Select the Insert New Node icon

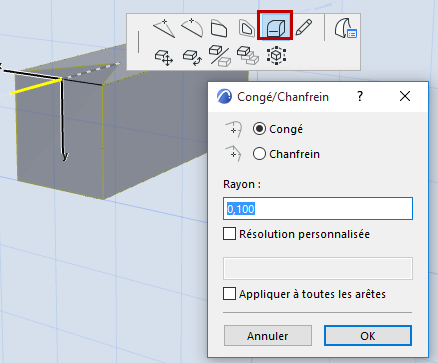point(164,28)
